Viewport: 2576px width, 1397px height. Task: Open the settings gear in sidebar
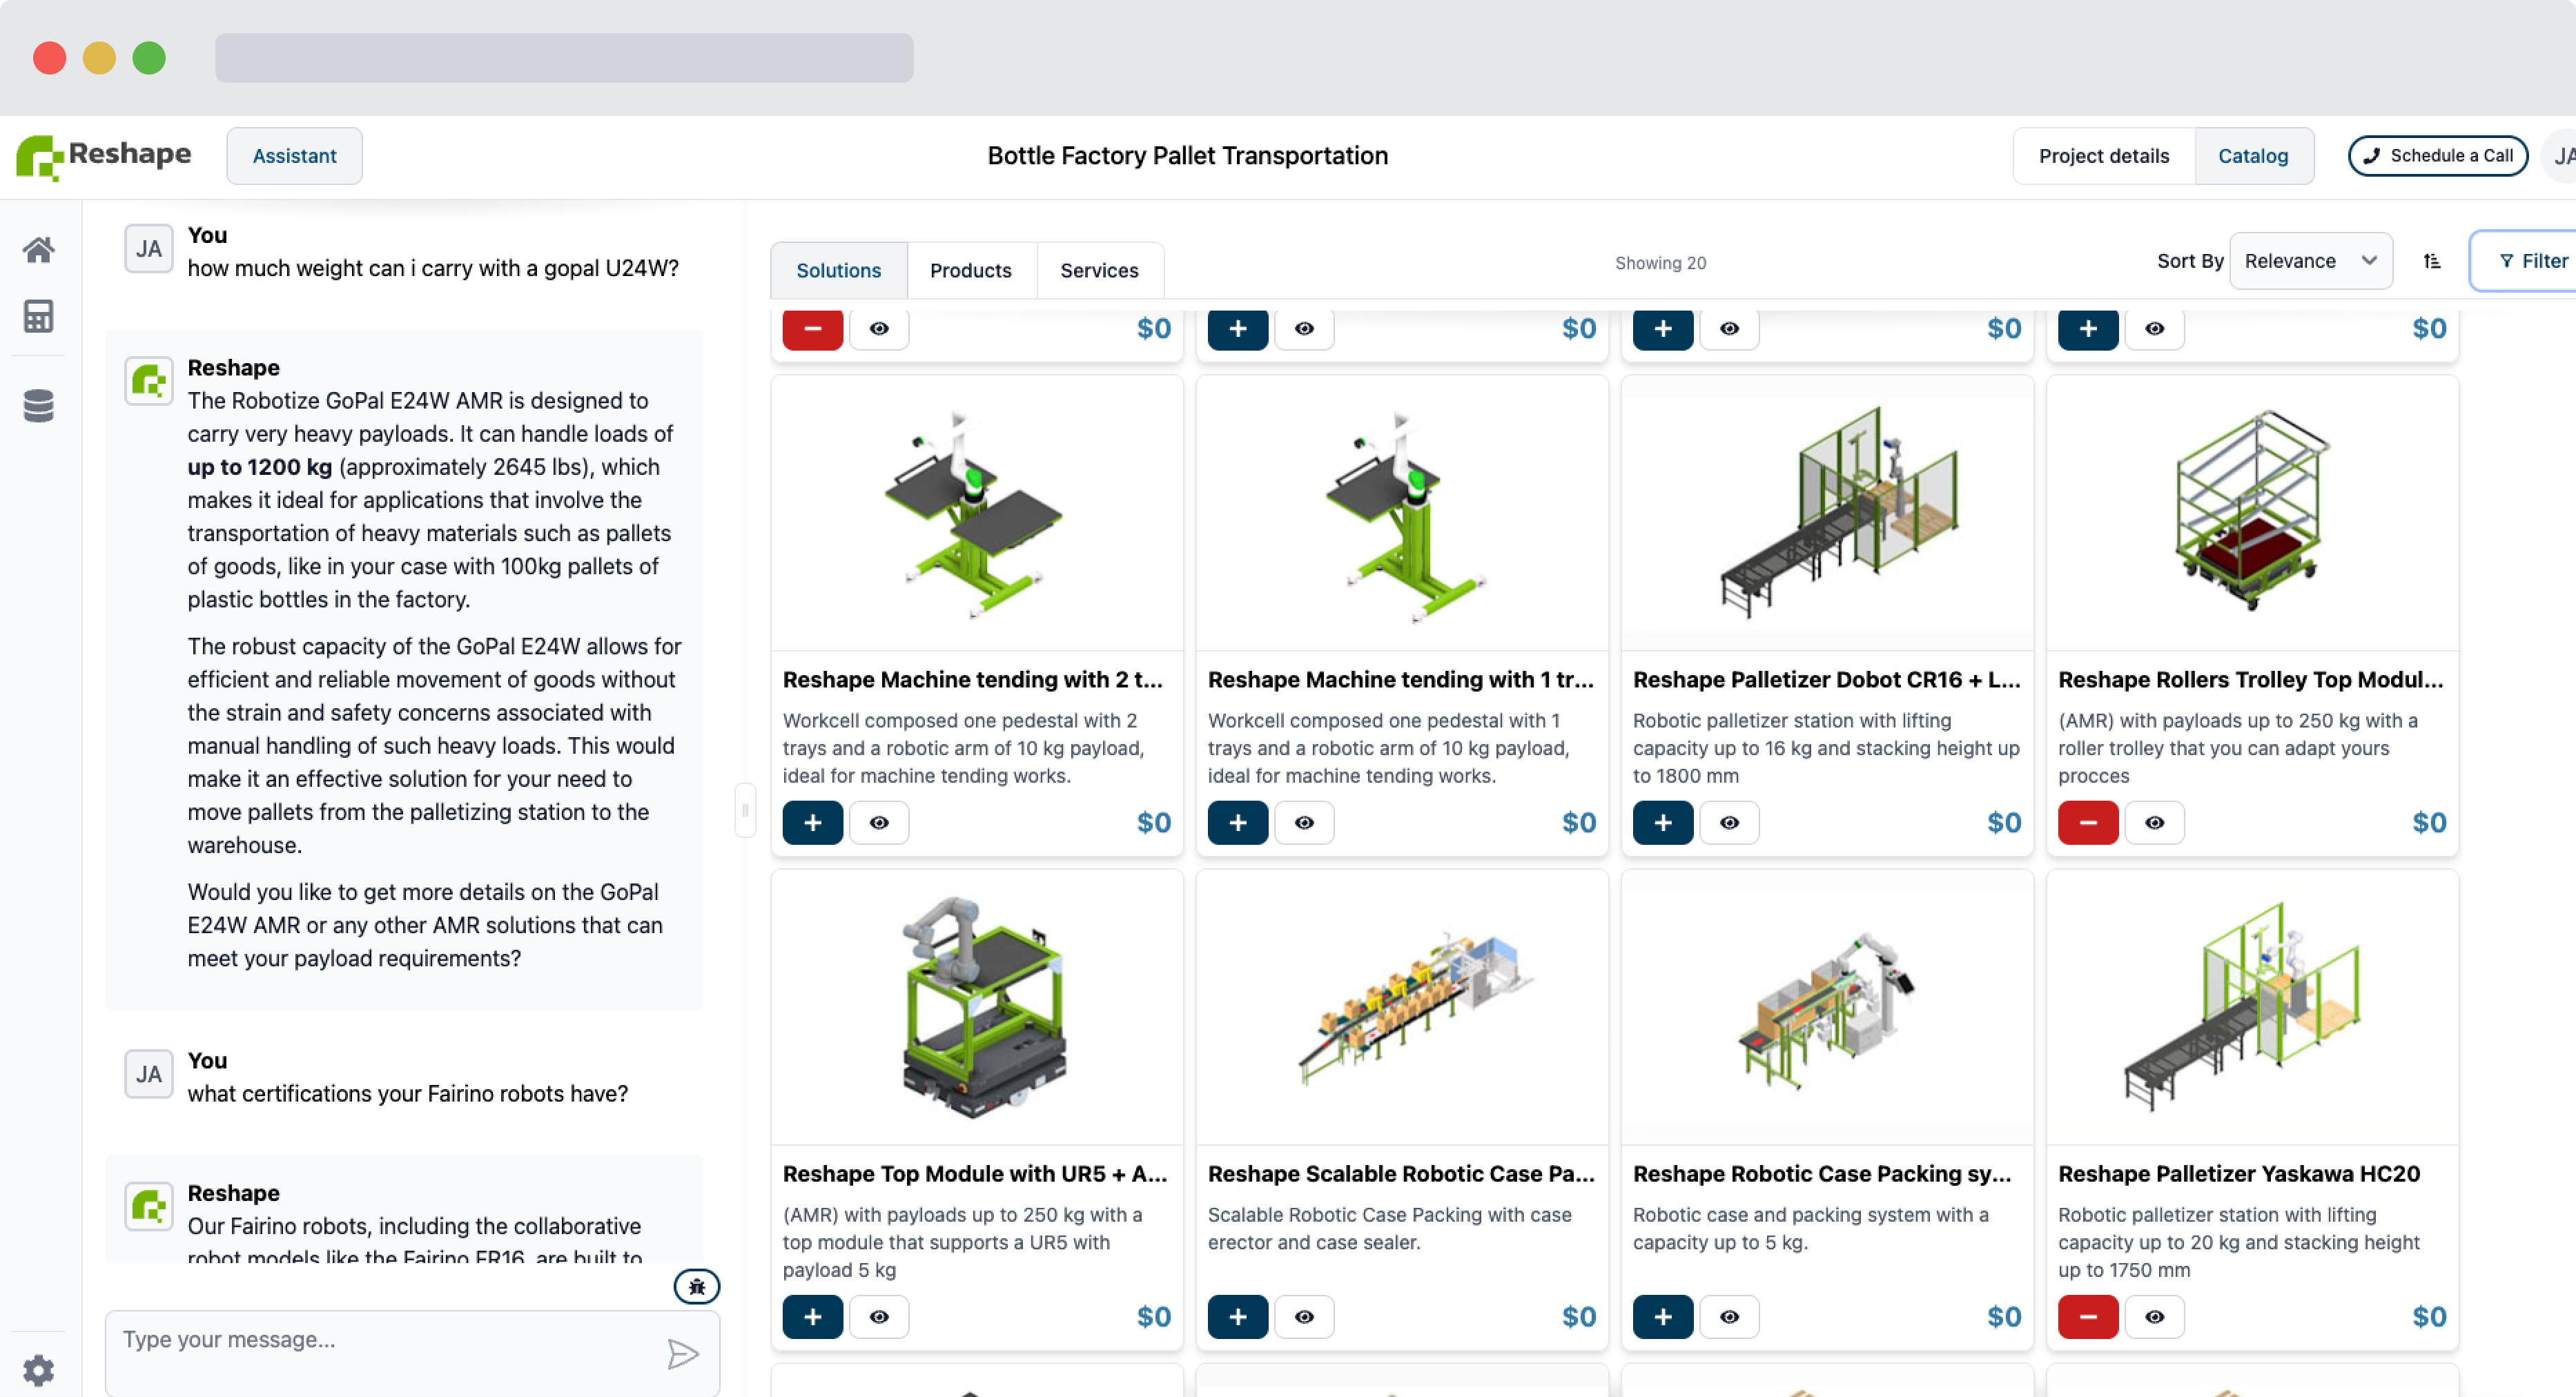[x=38, y=1369]
